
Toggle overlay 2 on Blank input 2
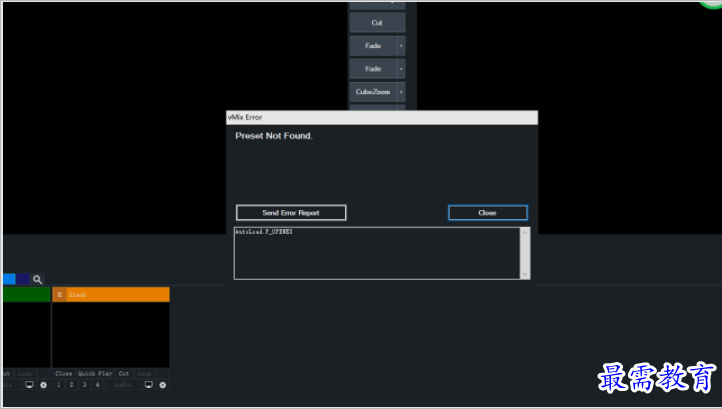pos(71,385)
